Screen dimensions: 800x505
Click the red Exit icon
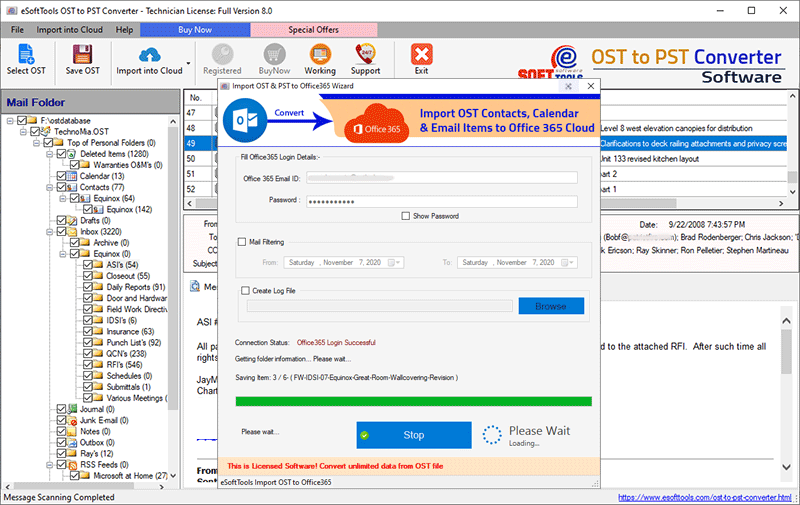coord(421,57)
